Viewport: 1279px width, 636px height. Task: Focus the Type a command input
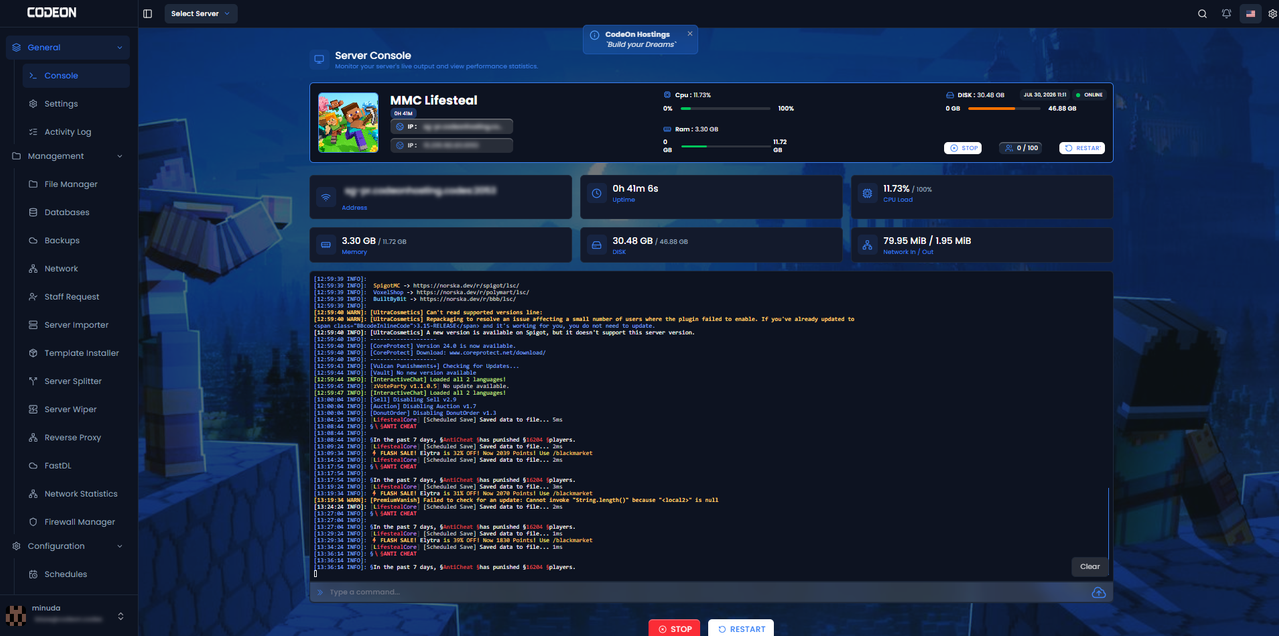[700, 592]
